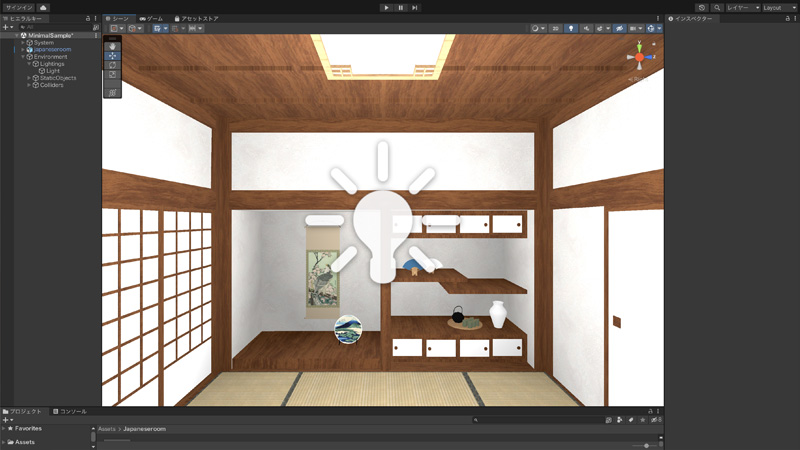Click the Project panel search field
This screenshot has width=800, height=450.
coord(537,420)
